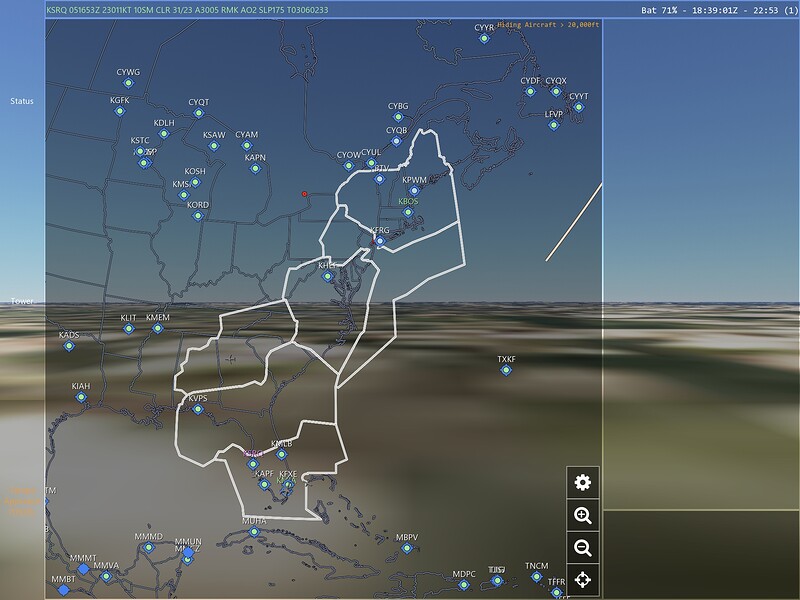Zoom out of the map
Viewport: 800px width, 600px height.
pos(583,548)
